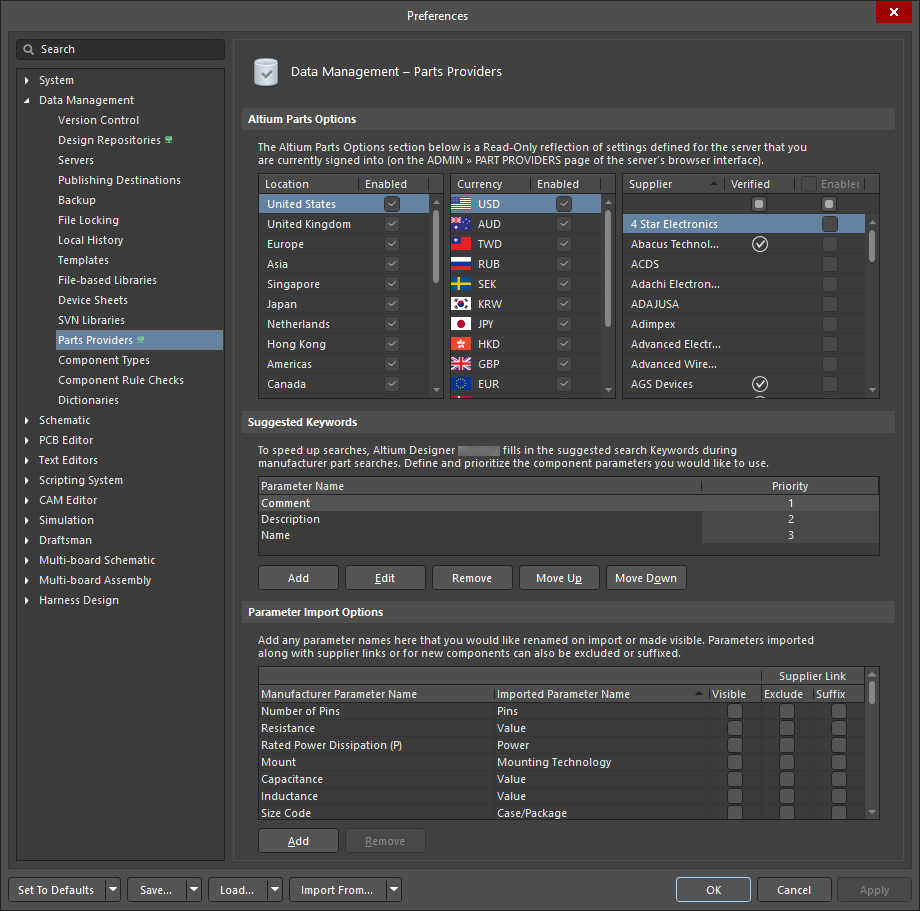This screenshot has width=920, height=911.
Task: Toggle Verified filter checkbox in supplier list
Action: pos(759,204)
